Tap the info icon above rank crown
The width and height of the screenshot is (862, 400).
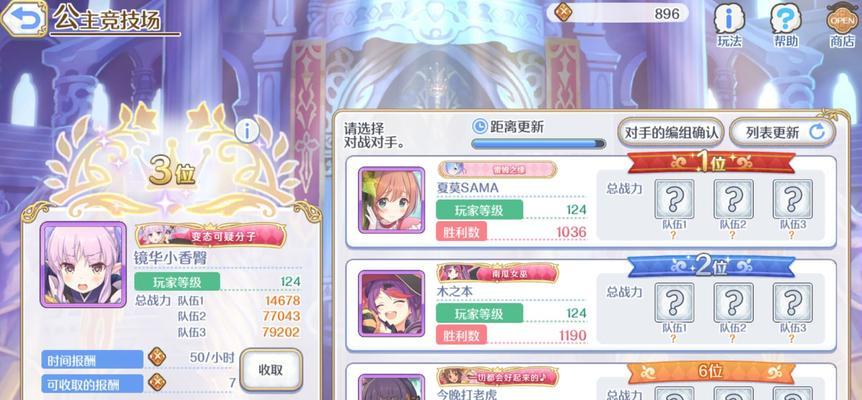(247, 132)
